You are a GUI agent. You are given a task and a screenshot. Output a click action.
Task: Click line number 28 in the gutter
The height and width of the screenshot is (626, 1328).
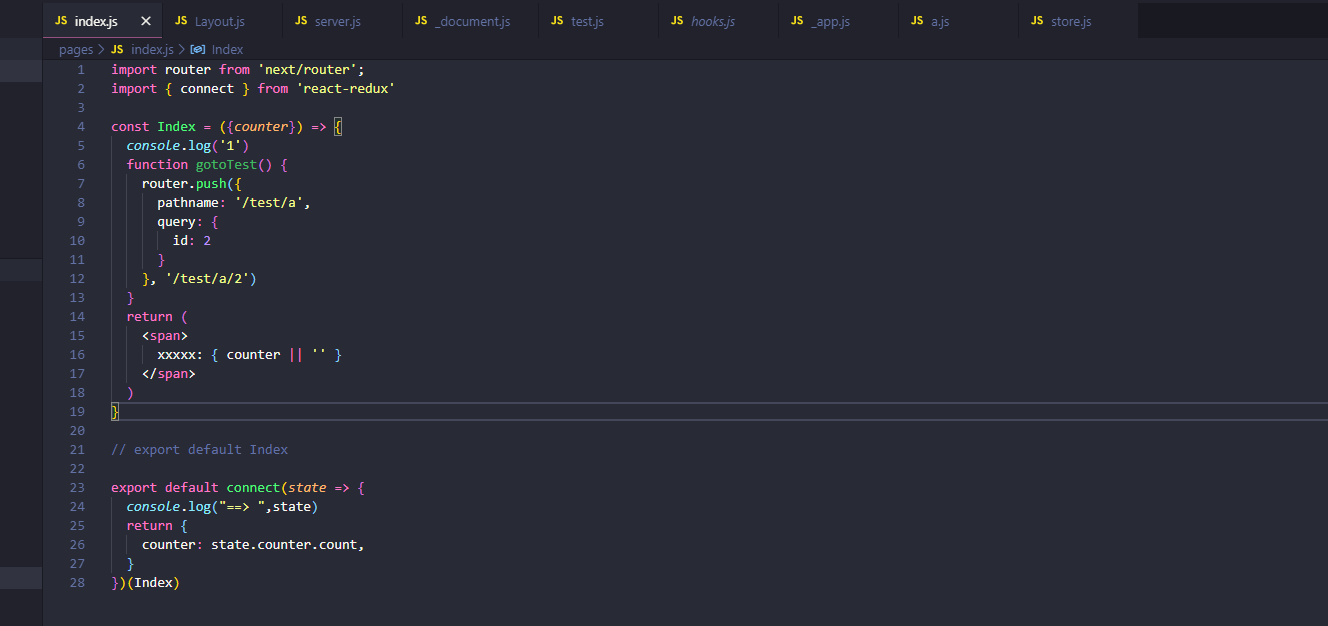(78, 583)
